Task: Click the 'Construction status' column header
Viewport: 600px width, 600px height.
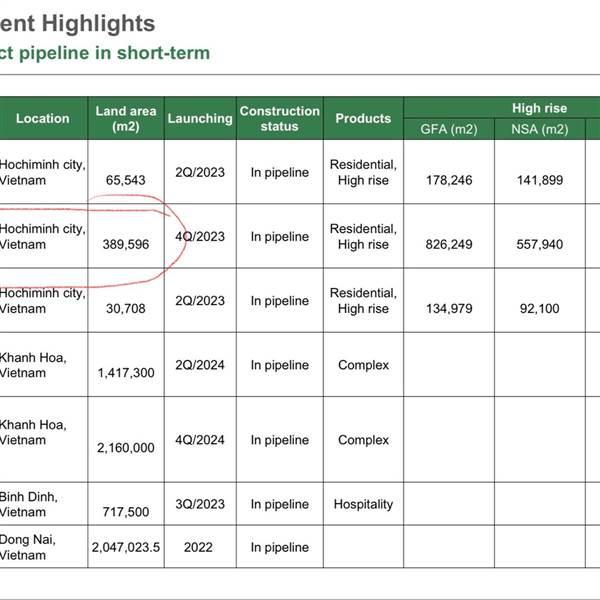Action: [280, 118]
